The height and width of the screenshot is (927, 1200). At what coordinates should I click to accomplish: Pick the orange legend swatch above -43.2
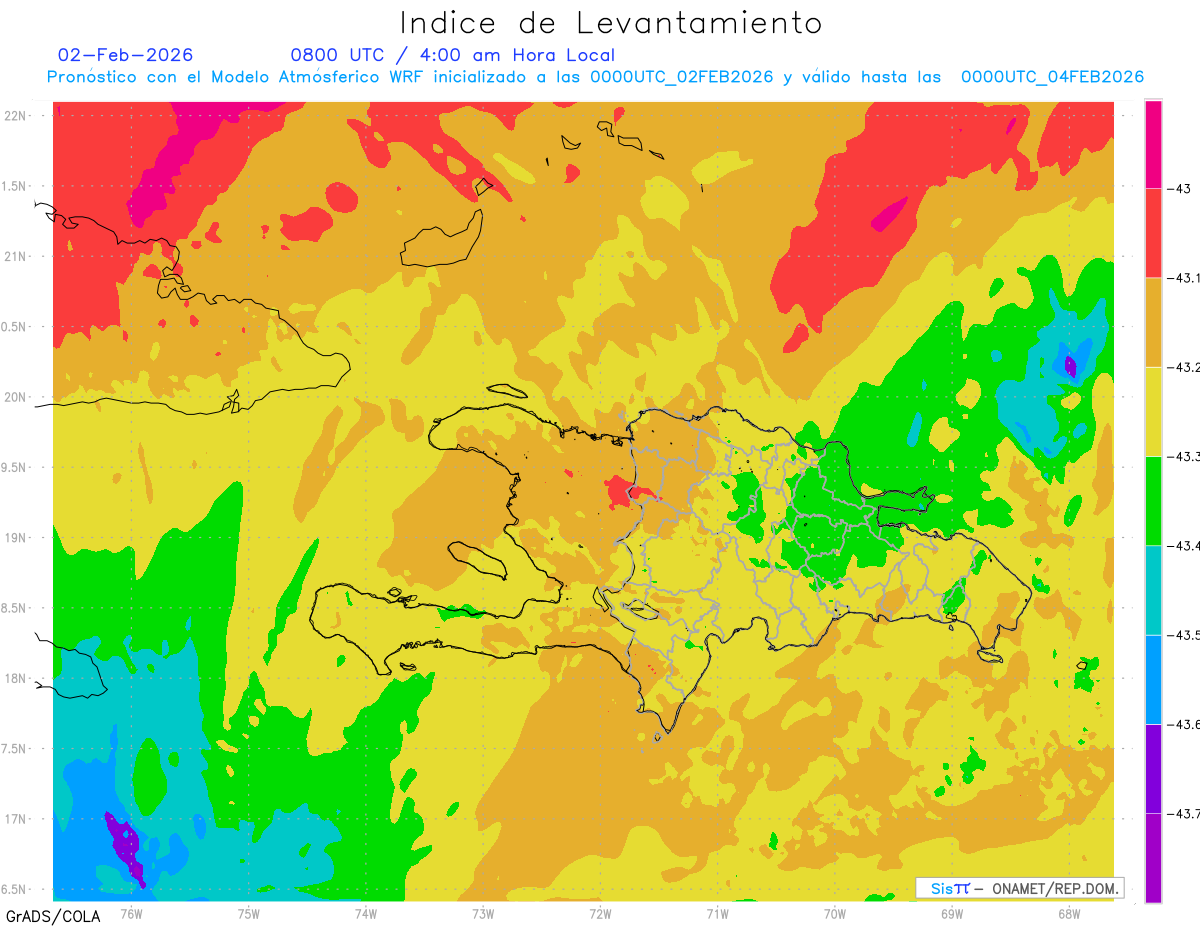(1153, 322)
